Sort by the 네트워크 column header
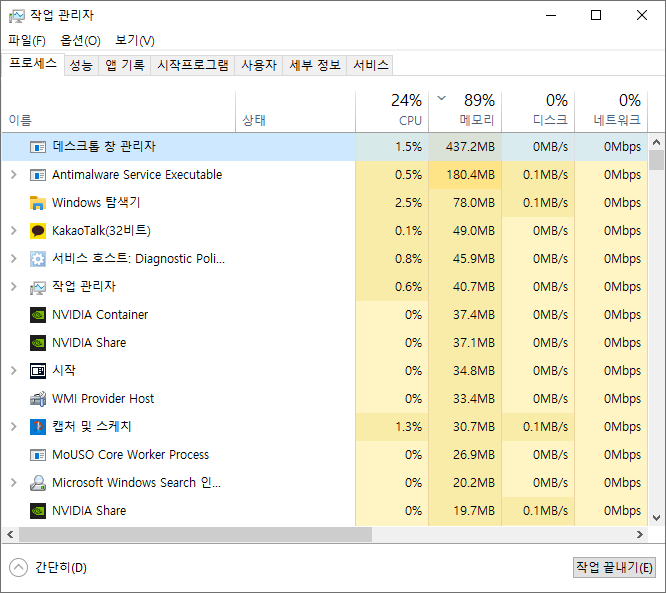 click(x=611, y=111)
